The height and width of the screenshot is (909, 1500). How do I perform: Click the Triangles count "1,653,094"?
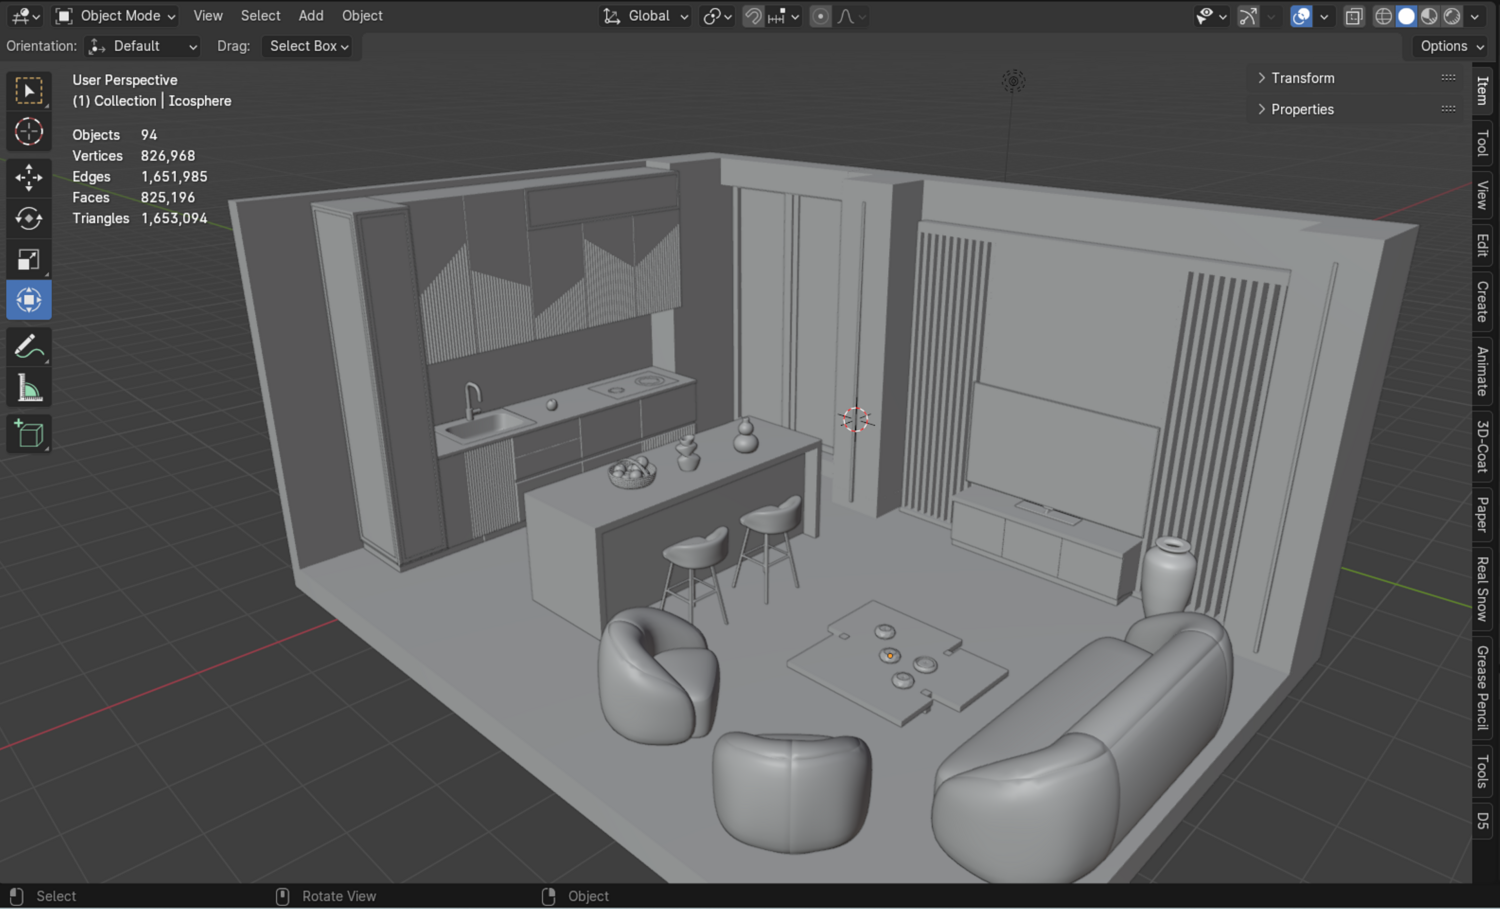coord(174,218)
